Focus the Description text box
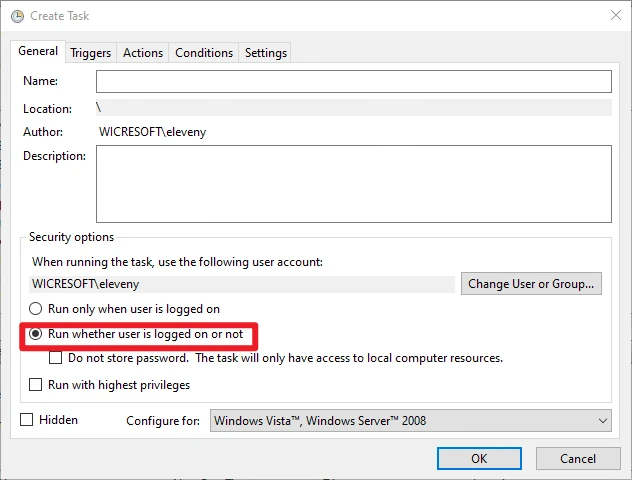This screenshot has width=632, height=480. [353, 183]
